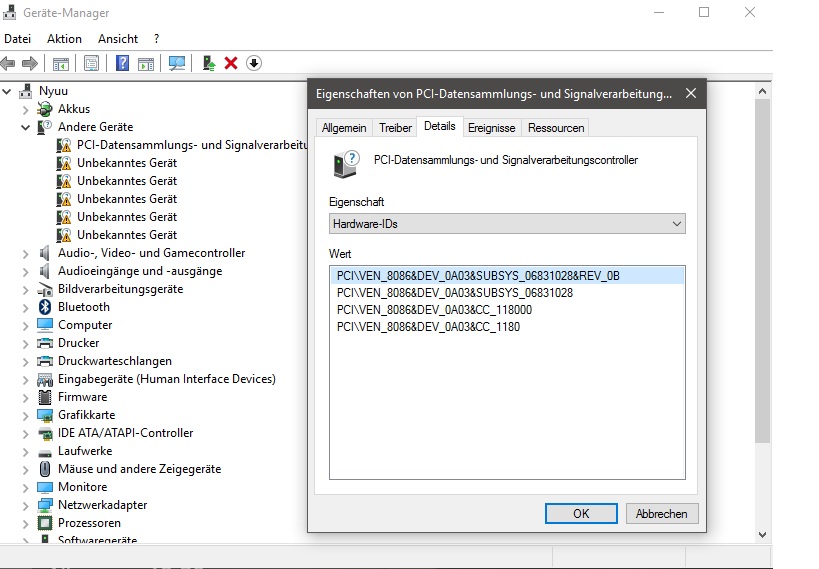Expand the Netzwerkadapter category

tap(26, 505)
